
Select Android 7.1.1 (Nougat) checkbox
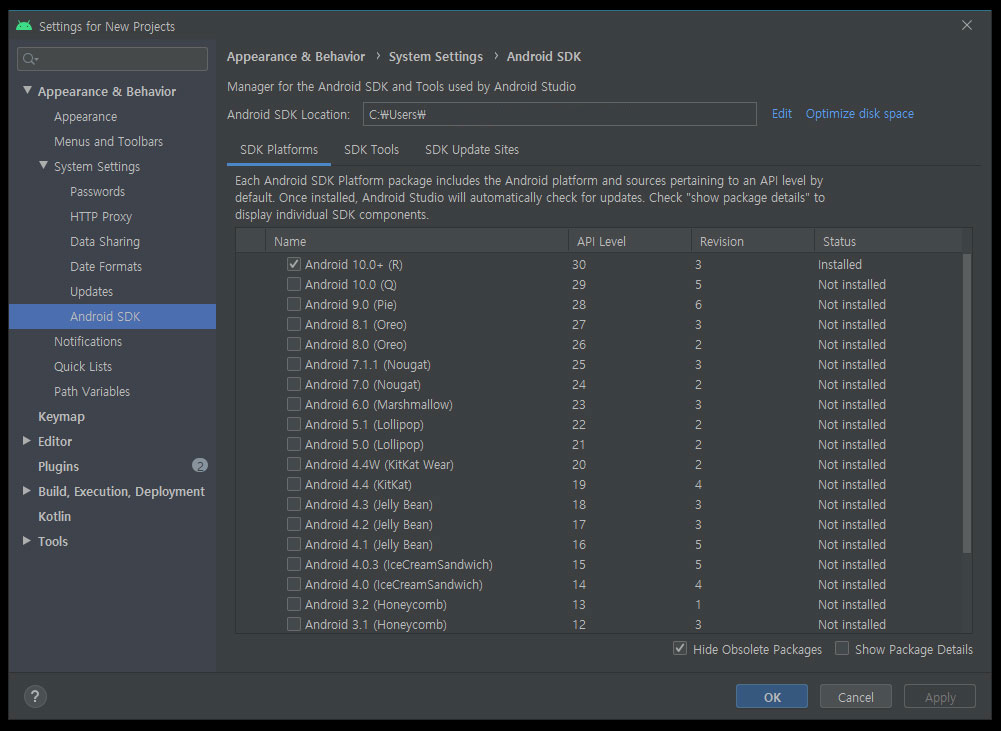[294, 364]
